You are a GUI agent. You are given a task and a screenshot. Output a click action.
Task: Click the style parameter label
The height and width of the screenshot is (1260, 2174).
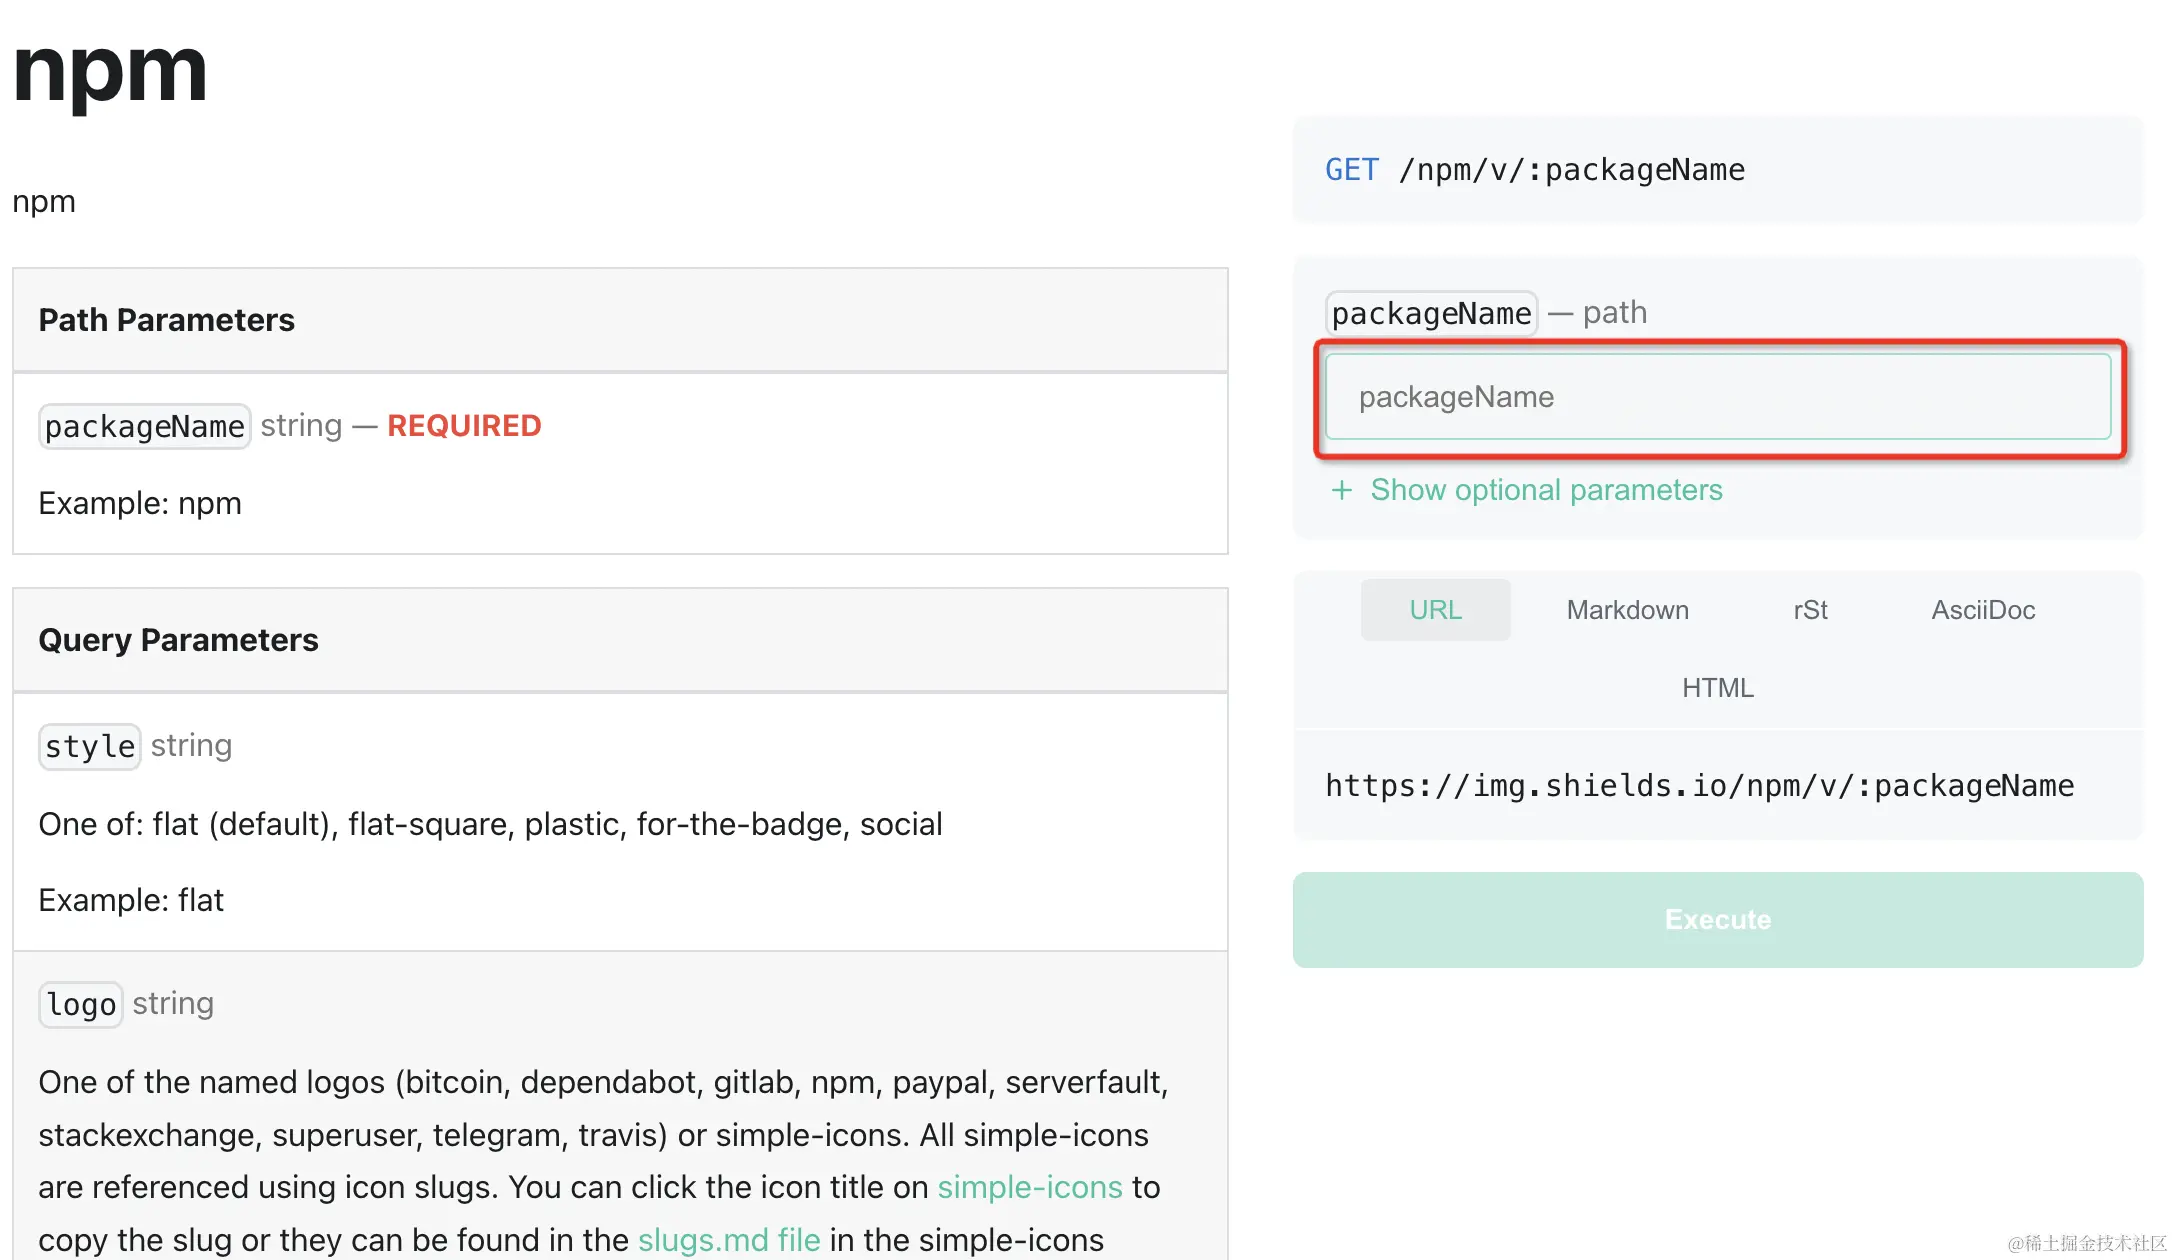pos(90,746)
